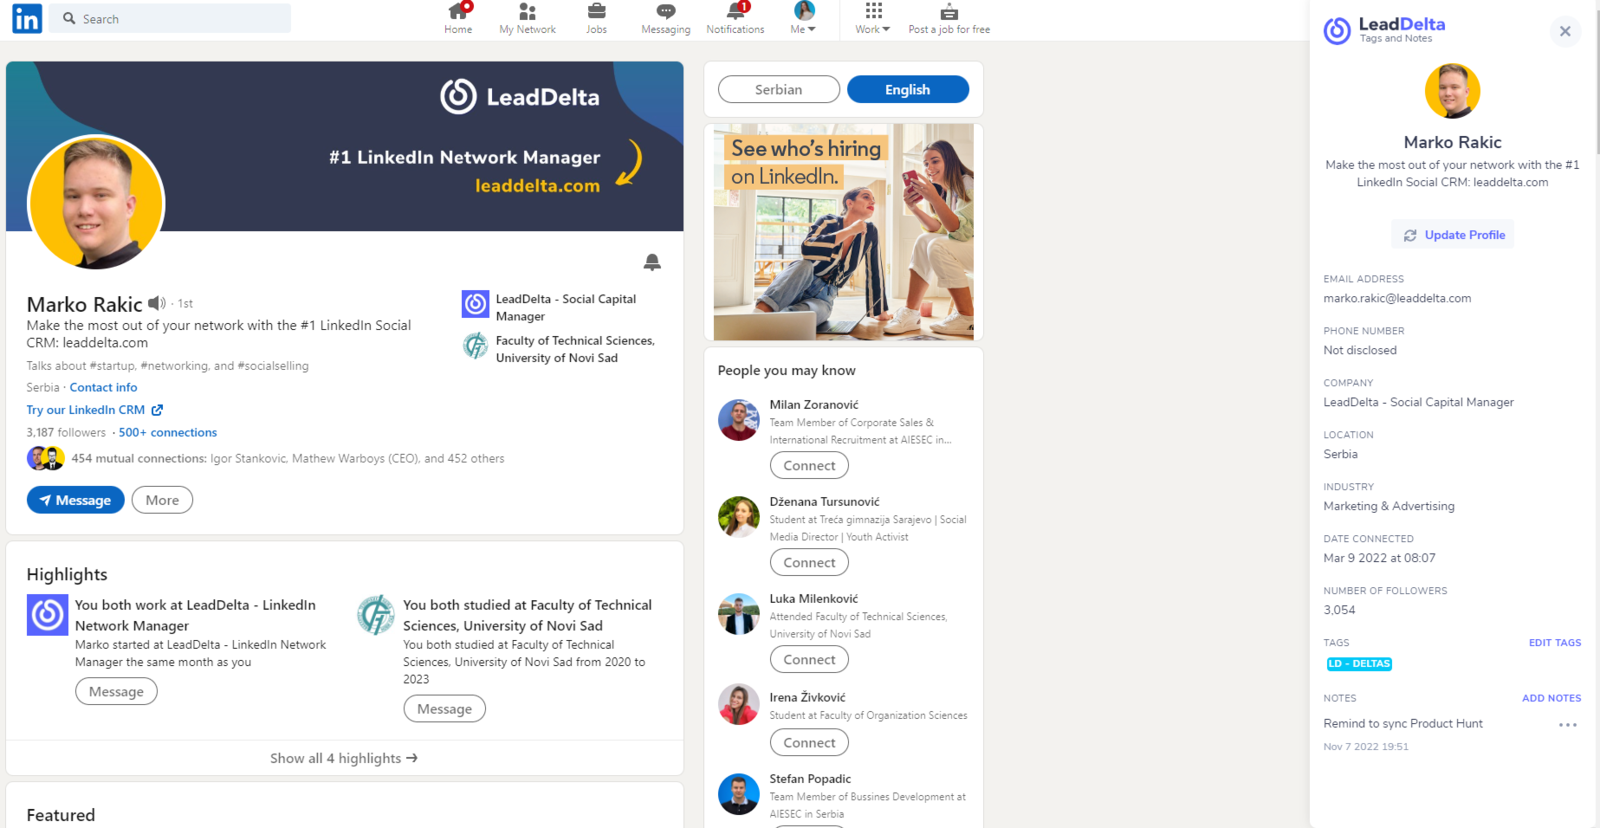Open LeadDelta logo in Highlights section
Screen dimensions: 1600x828
(x=47, y=615)
